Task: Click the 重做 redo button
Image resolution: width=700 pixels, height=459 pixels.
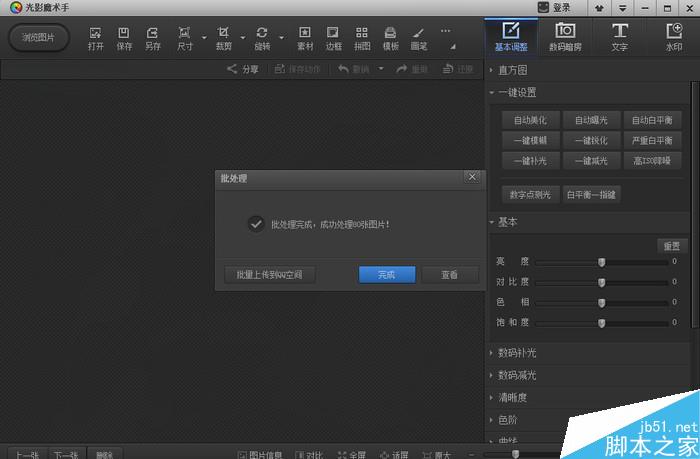Action: point(412,69)
